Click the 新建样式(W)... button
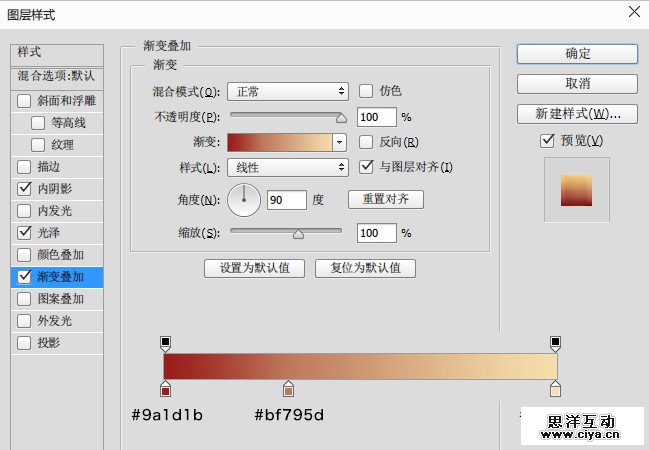649x450 pixels. pos(577,114)
